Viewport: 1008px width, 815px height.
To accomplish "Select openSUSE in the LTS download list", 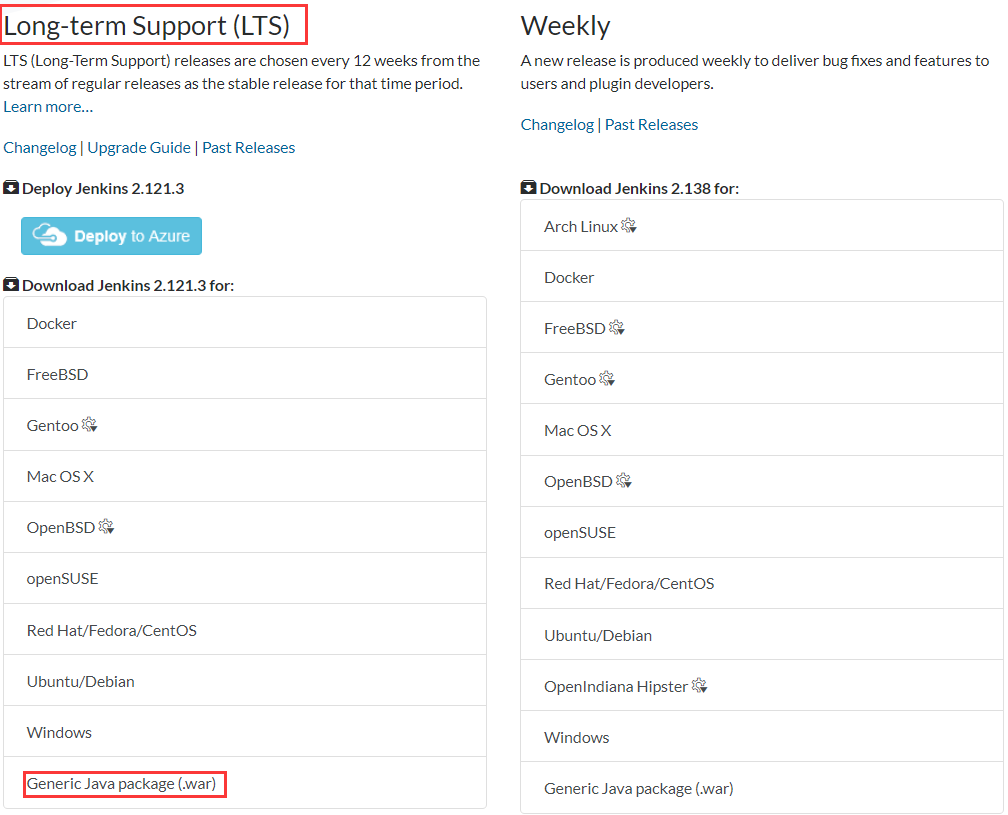I will 244,578.
